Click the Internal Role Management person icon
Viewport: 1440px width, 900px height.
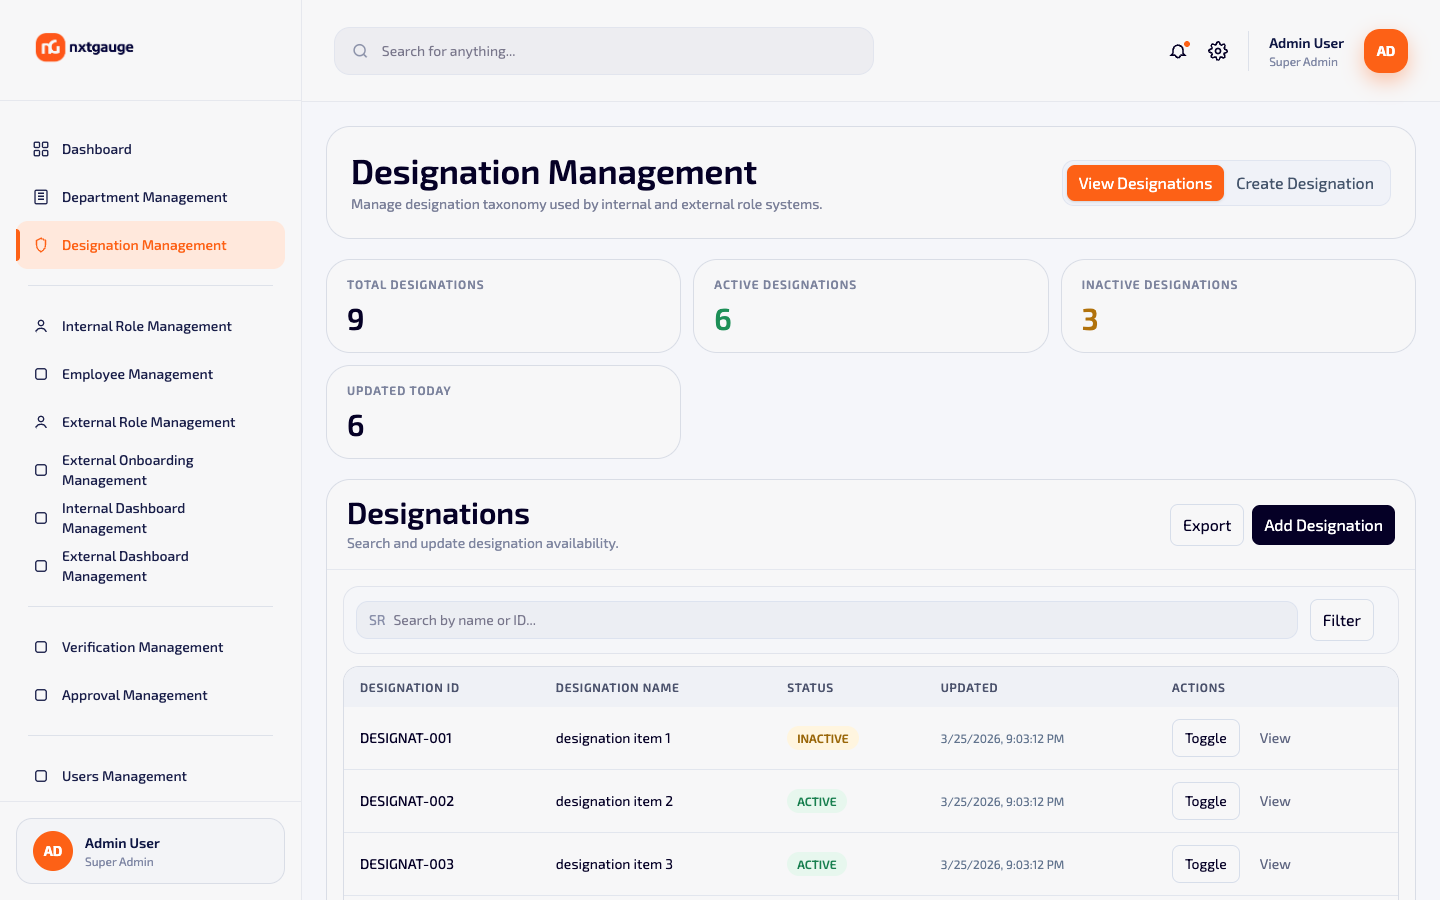[x=41, y=326]
